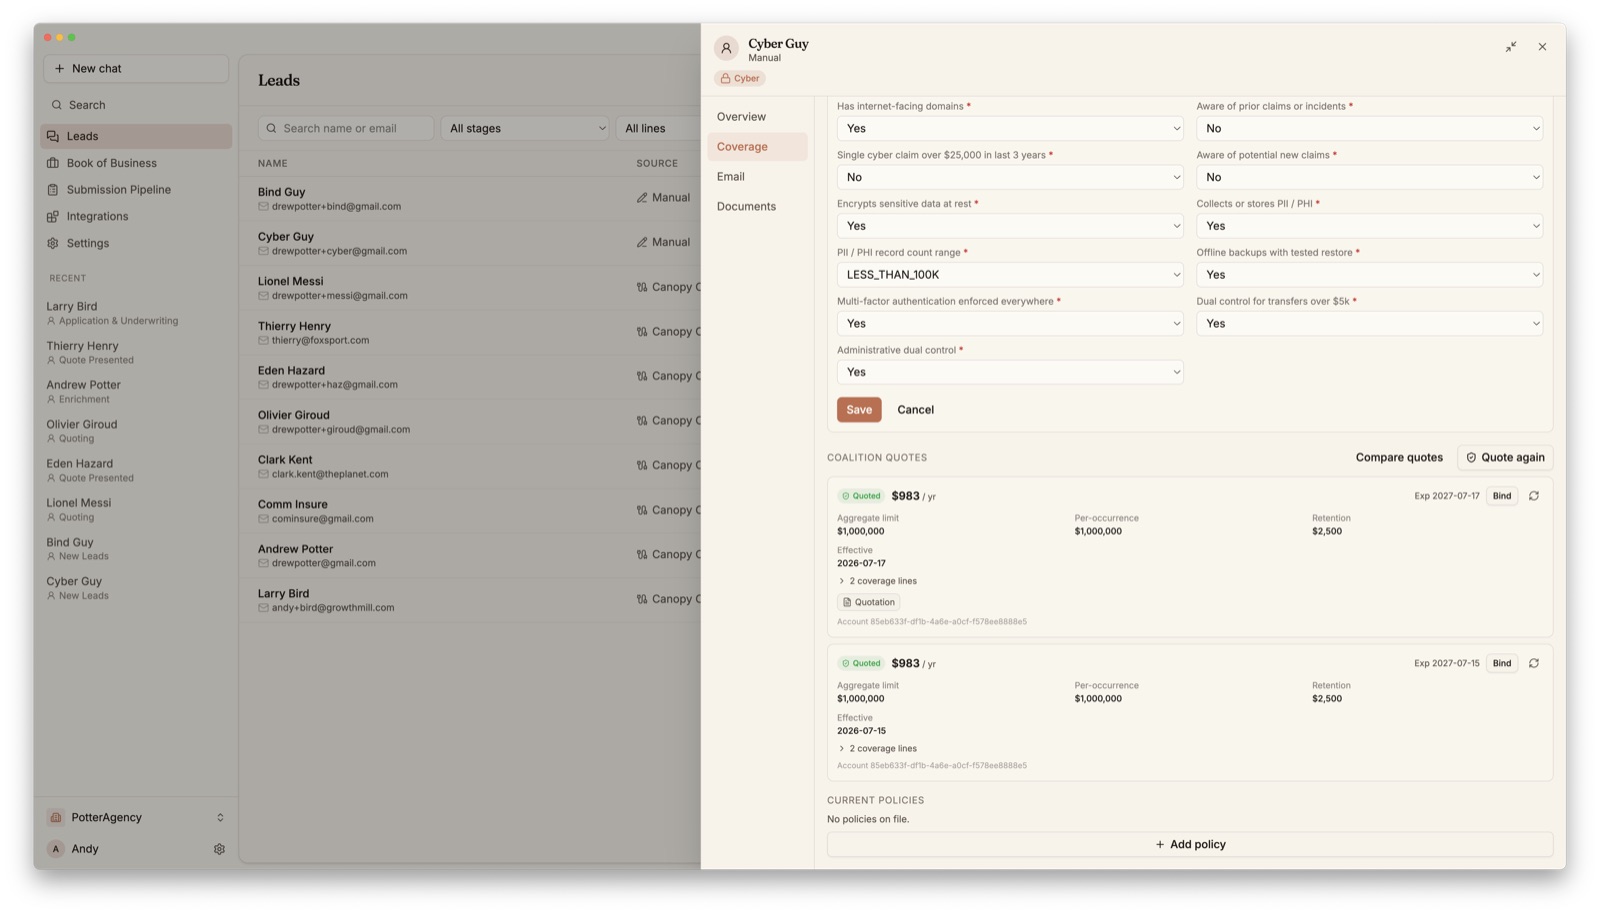The width and height of the screenshot is (1600, 914).
Task: Open Collects or stores PII / PHI dropdown
Action: click(1369, 226)
